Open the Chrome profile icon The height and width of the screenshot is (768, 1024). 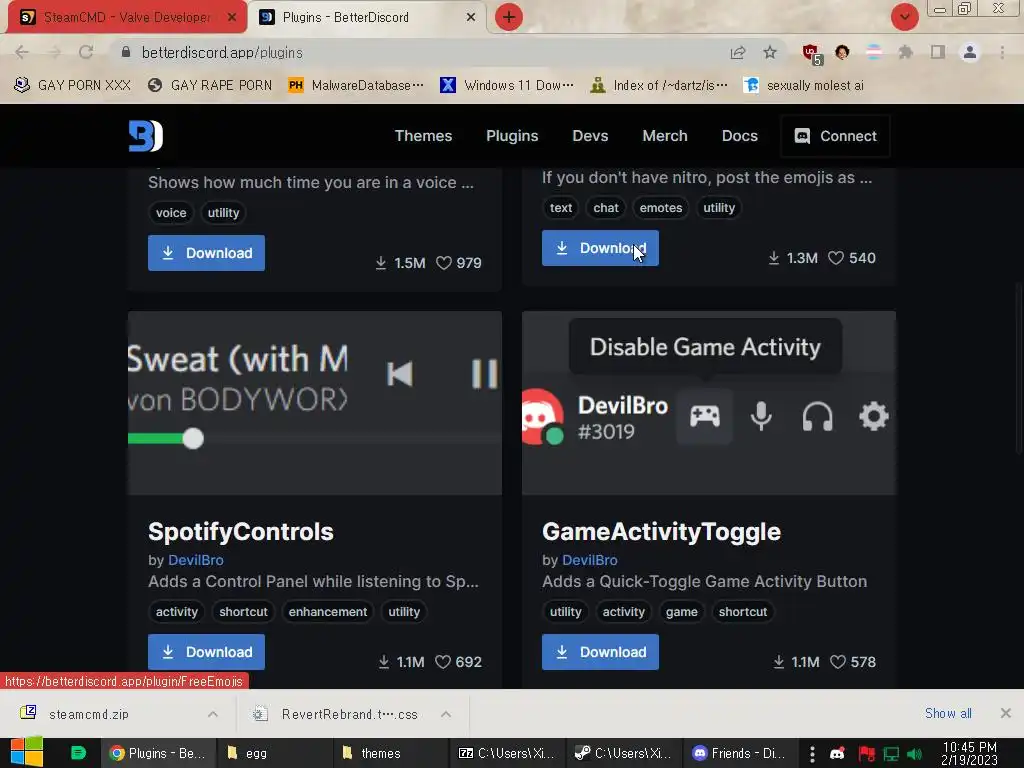tap(970, 52)
